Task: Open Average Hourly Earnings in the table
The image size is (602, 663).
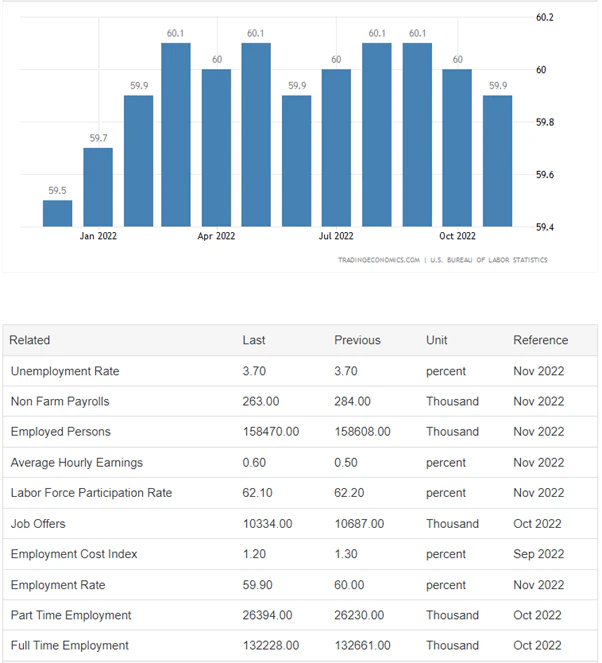Action: coord(76,462)
